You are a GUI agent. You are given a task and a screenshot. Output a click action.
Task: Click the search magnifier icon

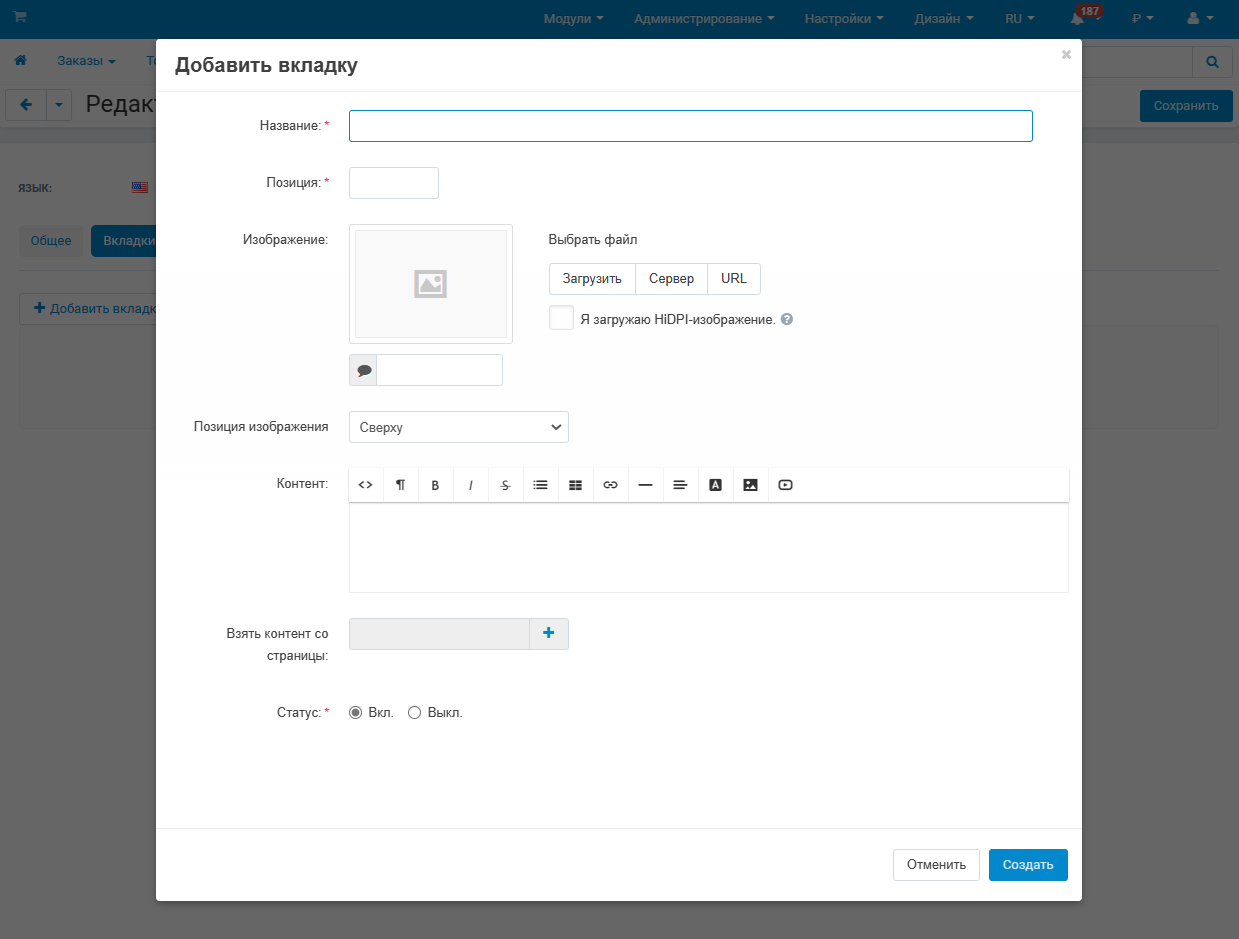pos(1212,62)
